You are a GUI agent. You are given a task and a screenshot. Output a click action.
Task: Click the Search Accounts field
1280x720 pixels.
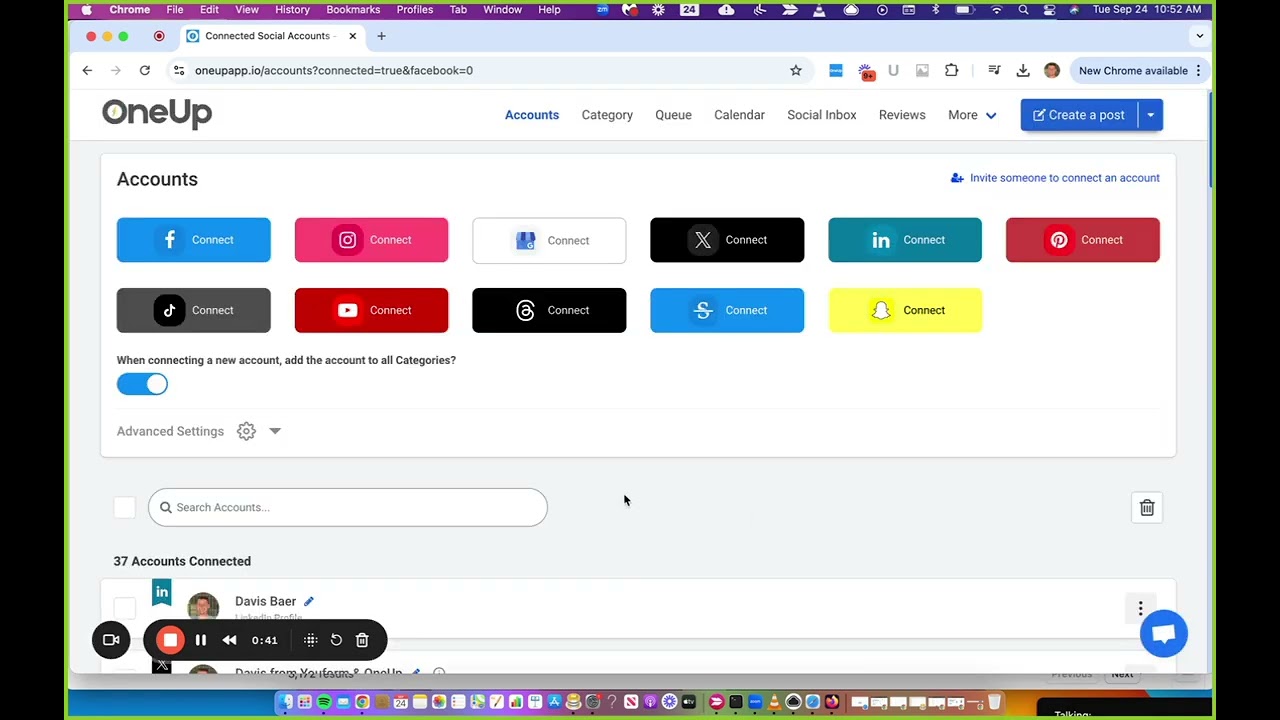pos(348,507)
